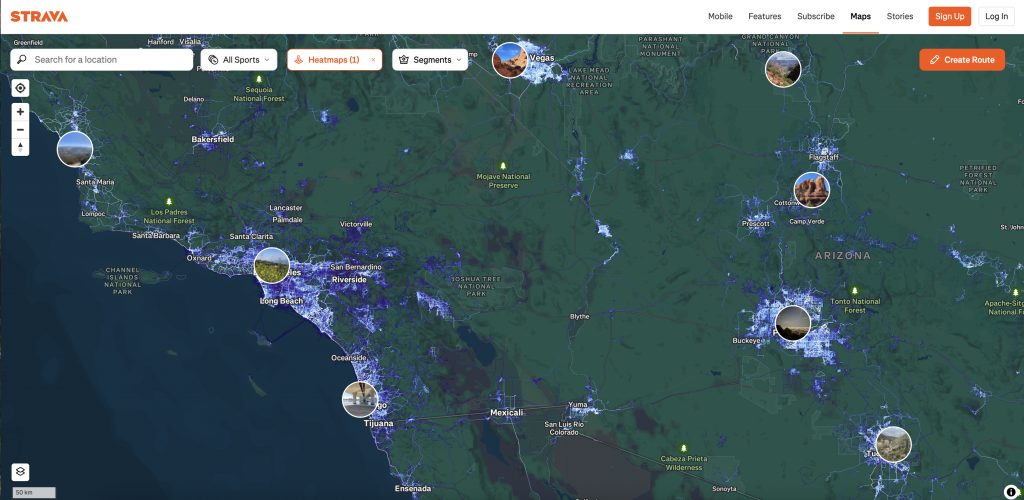This screenshot has width=1024, height=500.
Task: Open the Features nav item
Action: coord(765,16)
